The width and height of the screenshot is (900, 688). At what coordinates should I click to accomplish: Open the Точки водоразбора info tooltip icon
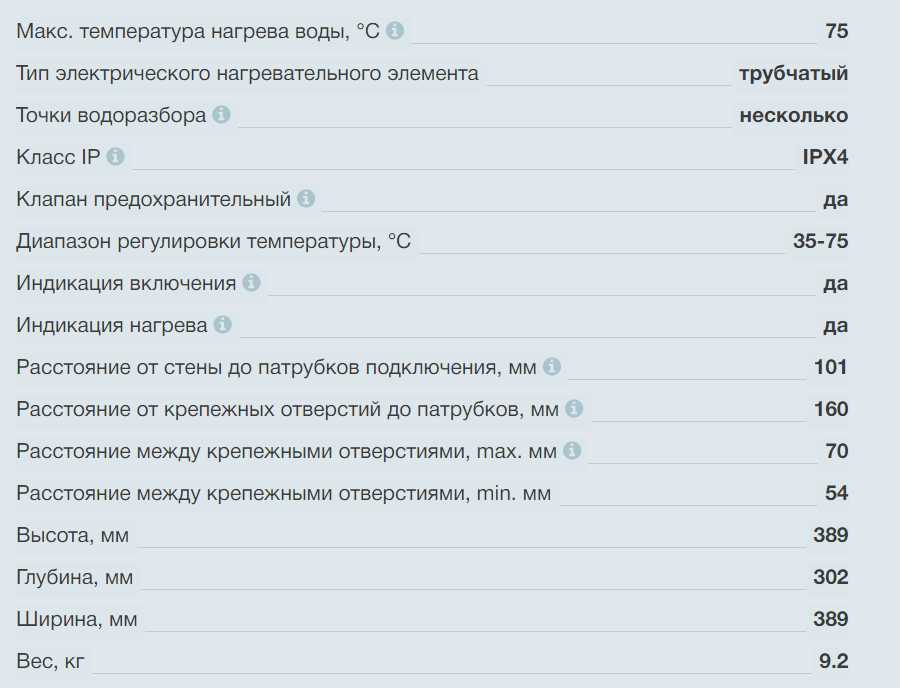point(221,115)
